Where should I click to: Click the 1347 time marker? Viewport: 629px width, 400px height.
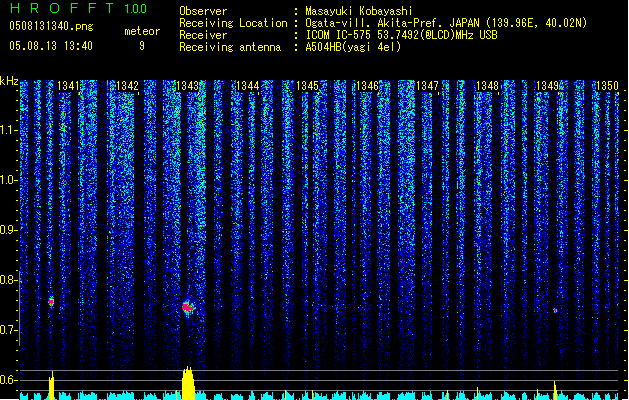427,86
